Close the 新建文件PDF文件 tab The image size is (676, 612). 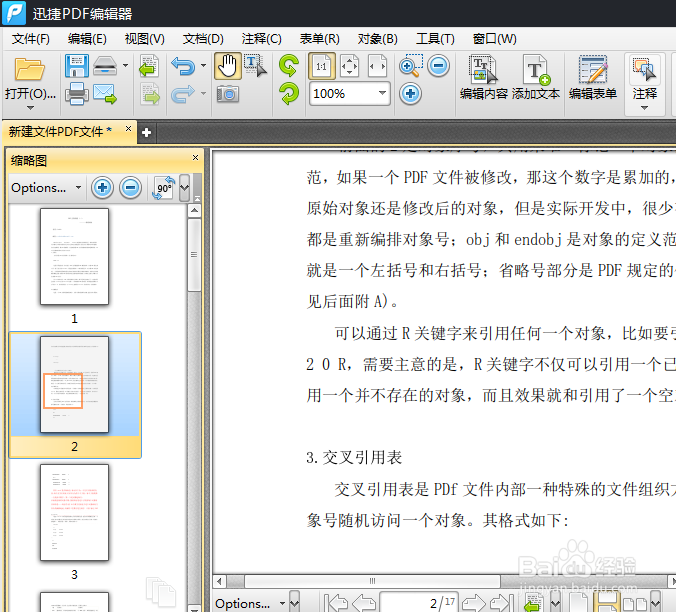pyautogui.click(x=128, y=128)
